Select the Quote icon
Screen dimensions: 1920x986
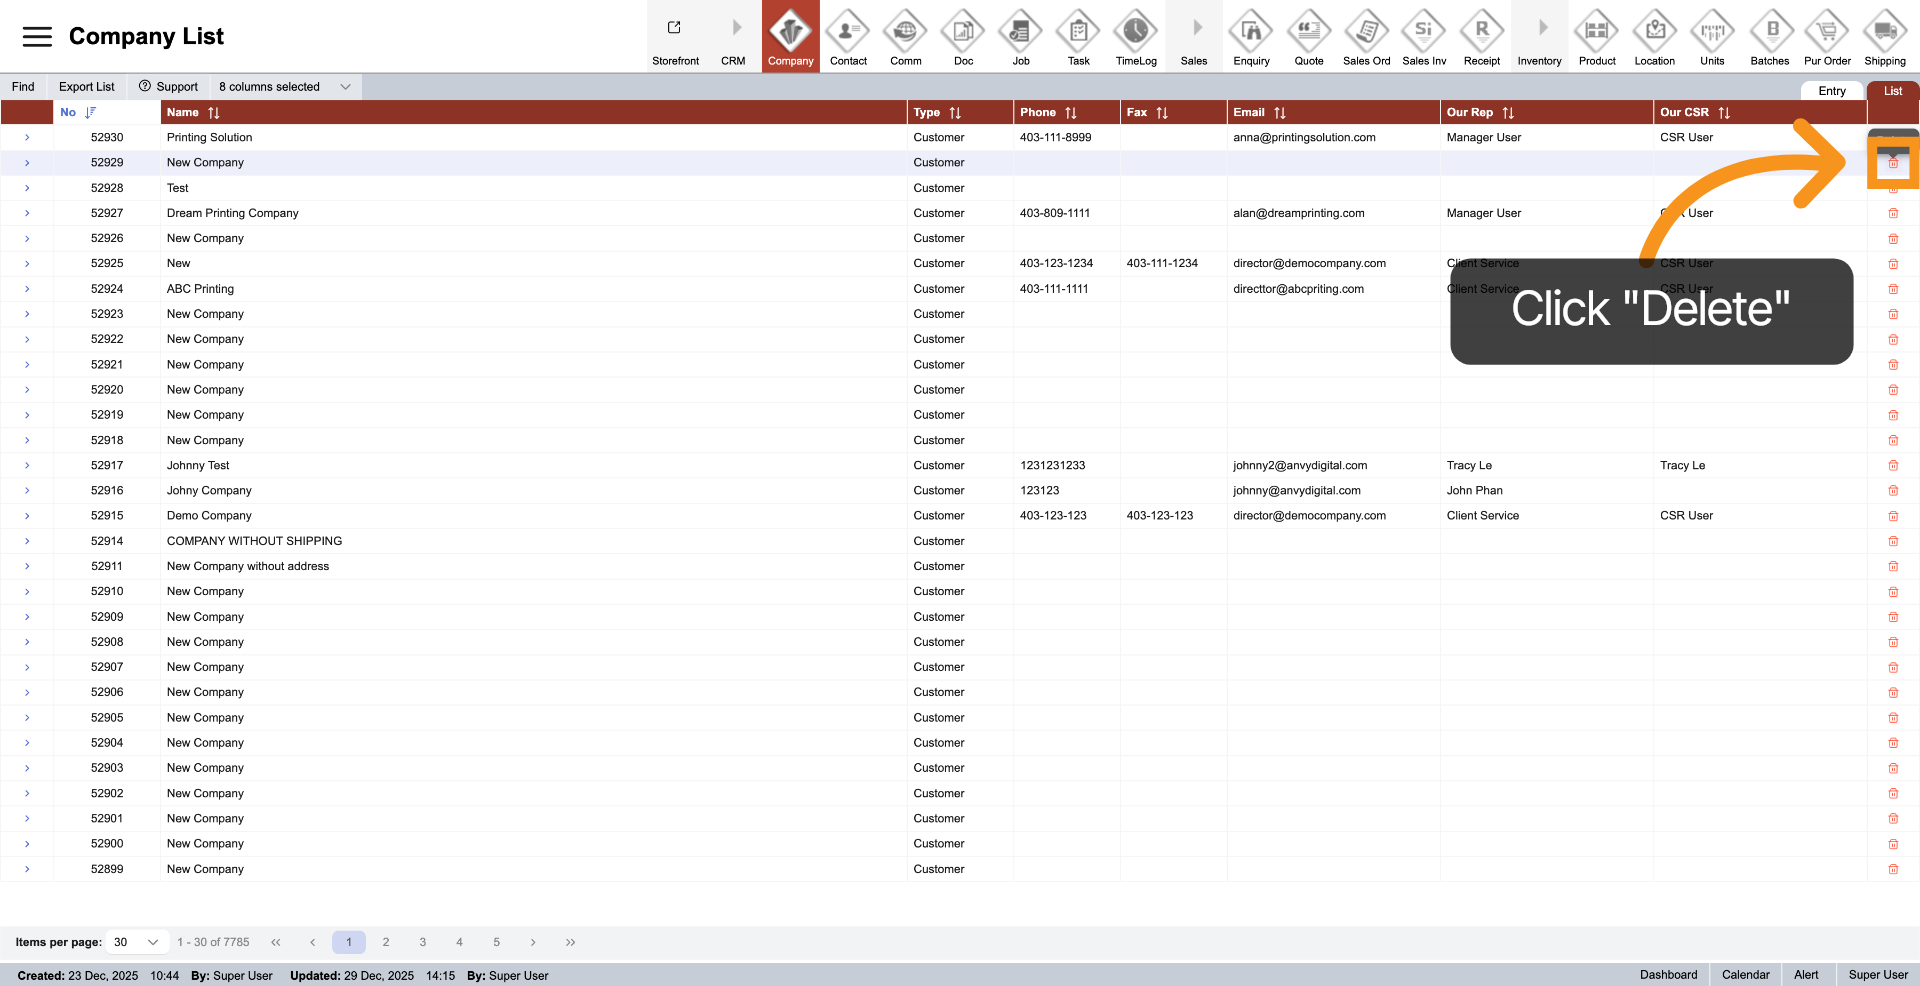coord(1308,36)
